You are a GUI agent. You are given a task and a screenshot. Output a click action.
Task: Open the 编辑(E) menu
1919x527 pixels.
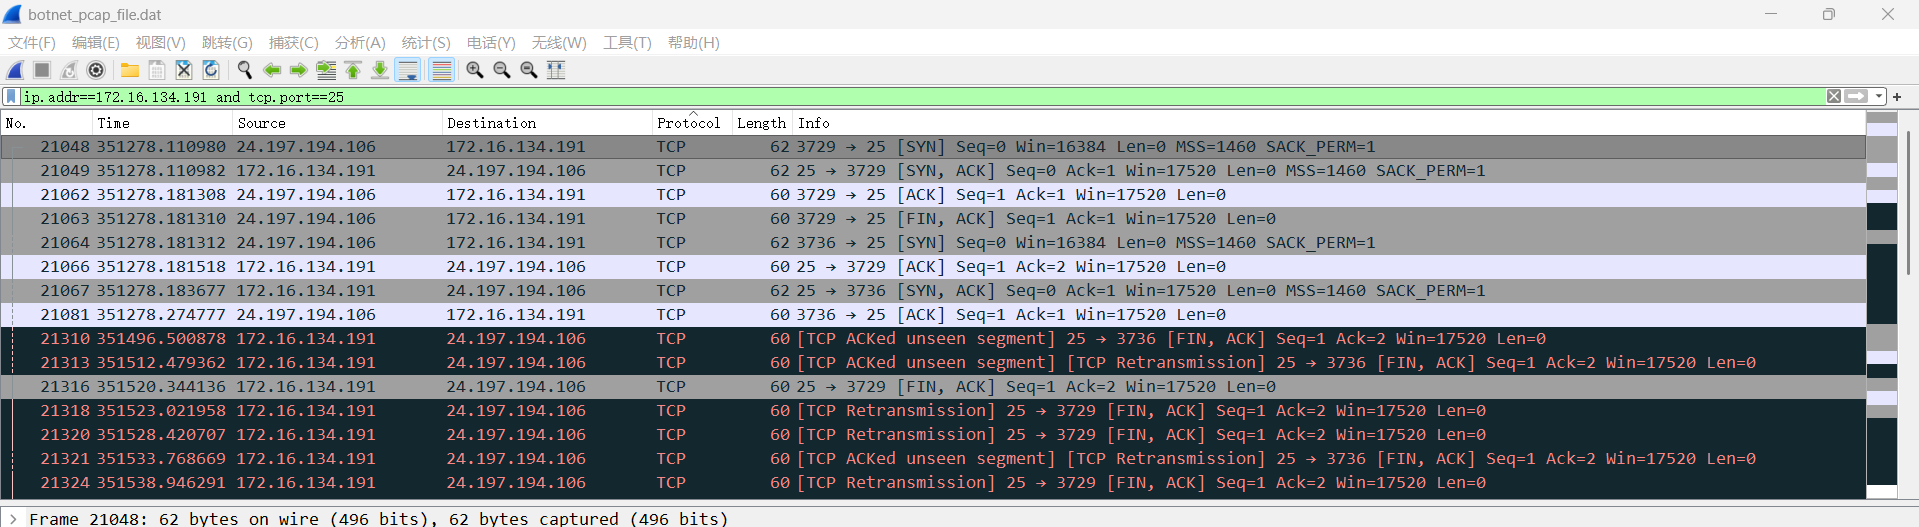click(96, 43)
